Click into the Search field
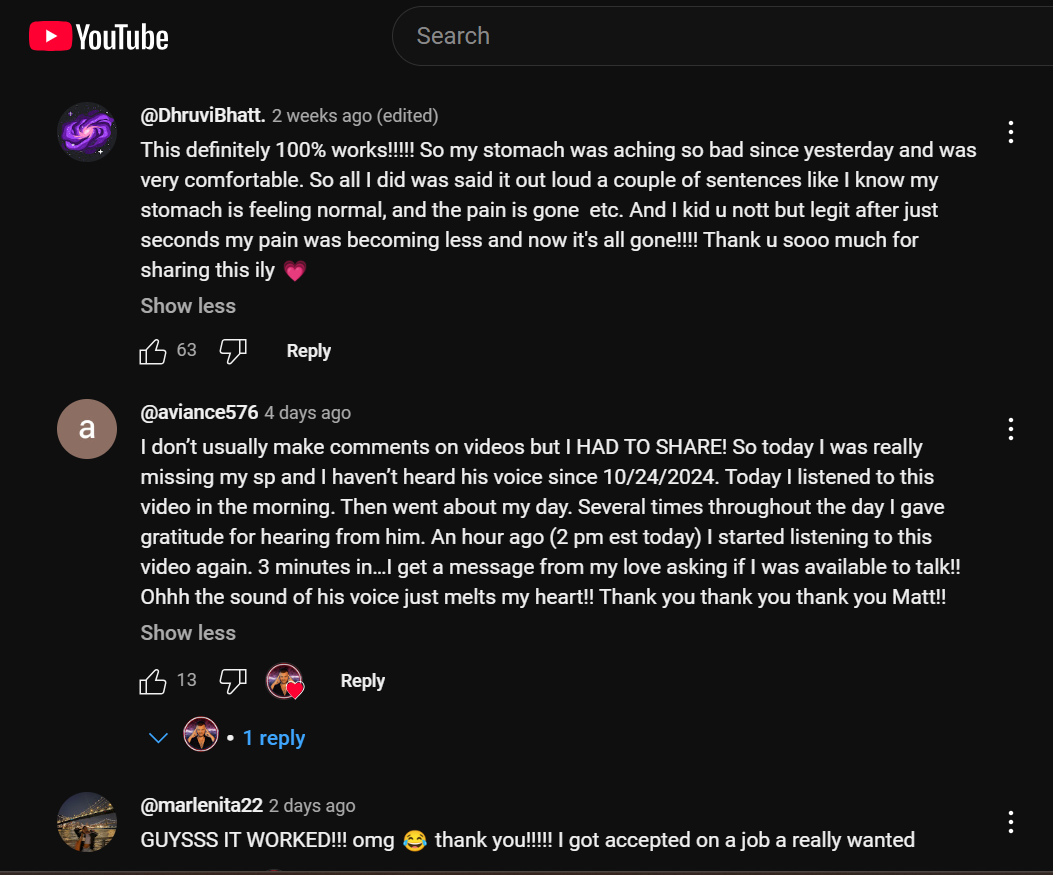This screenshot has width=1053, height=875. pos(700,36)
